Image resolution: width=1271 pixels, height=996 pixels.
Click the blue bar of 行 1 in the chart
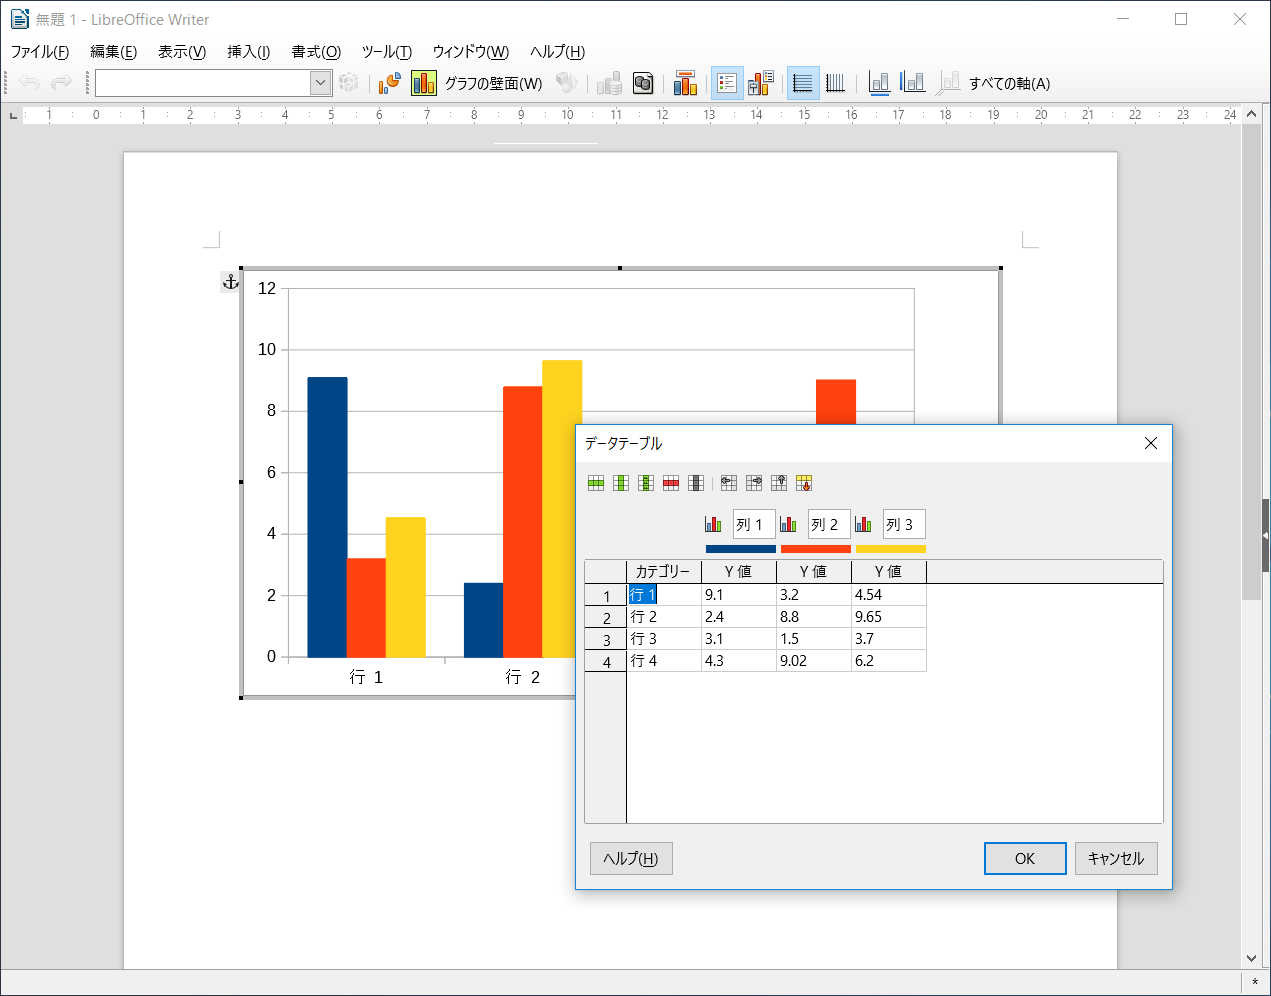pos(327,517)
